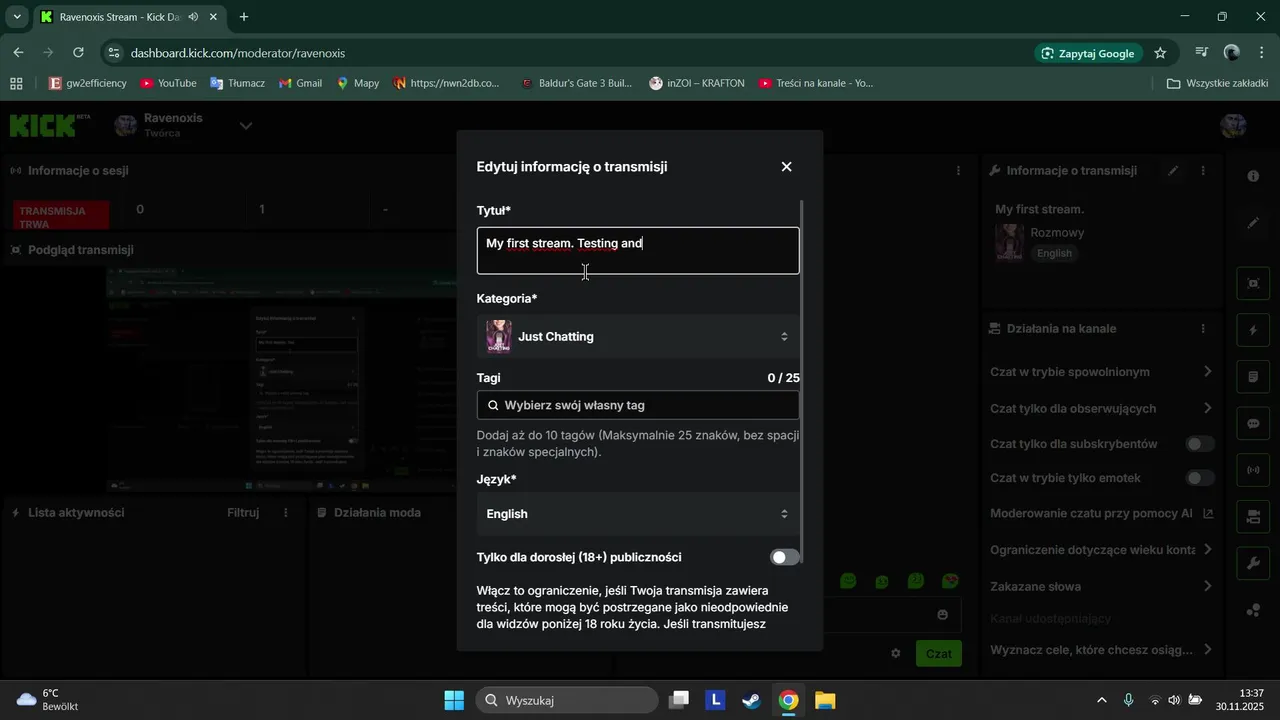
Task: Open File Explorer from the taskbar
Action: click(825, 700)
